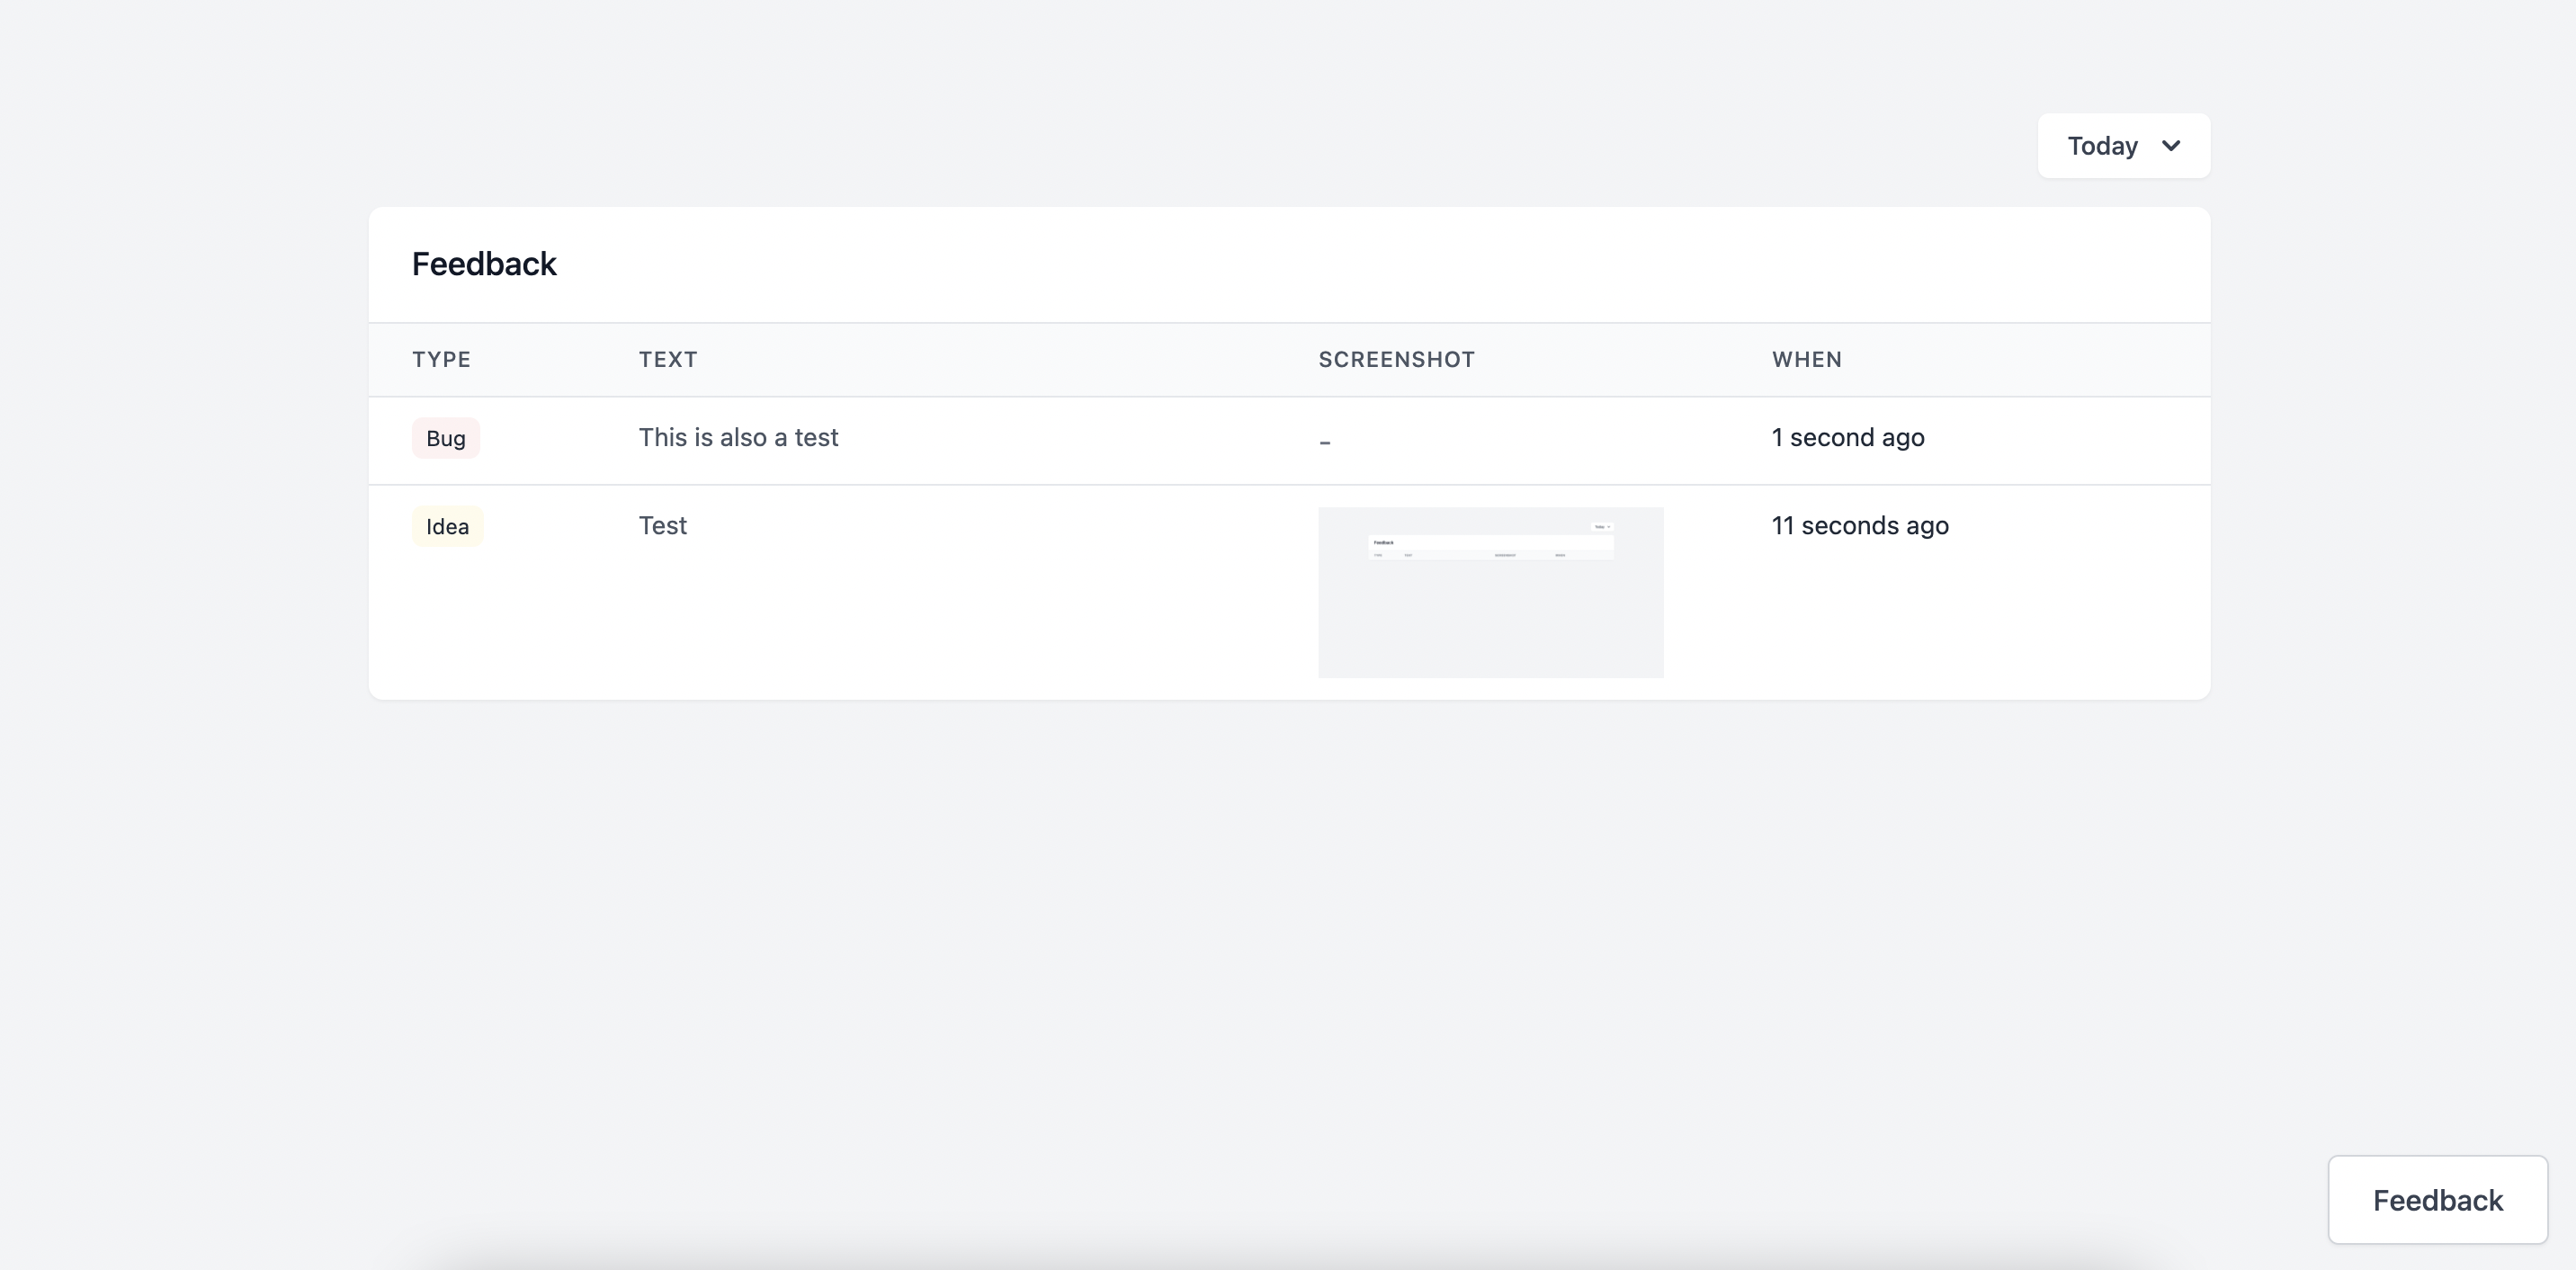
Task: Click the TYPE column header
Action: click(441, 360)
